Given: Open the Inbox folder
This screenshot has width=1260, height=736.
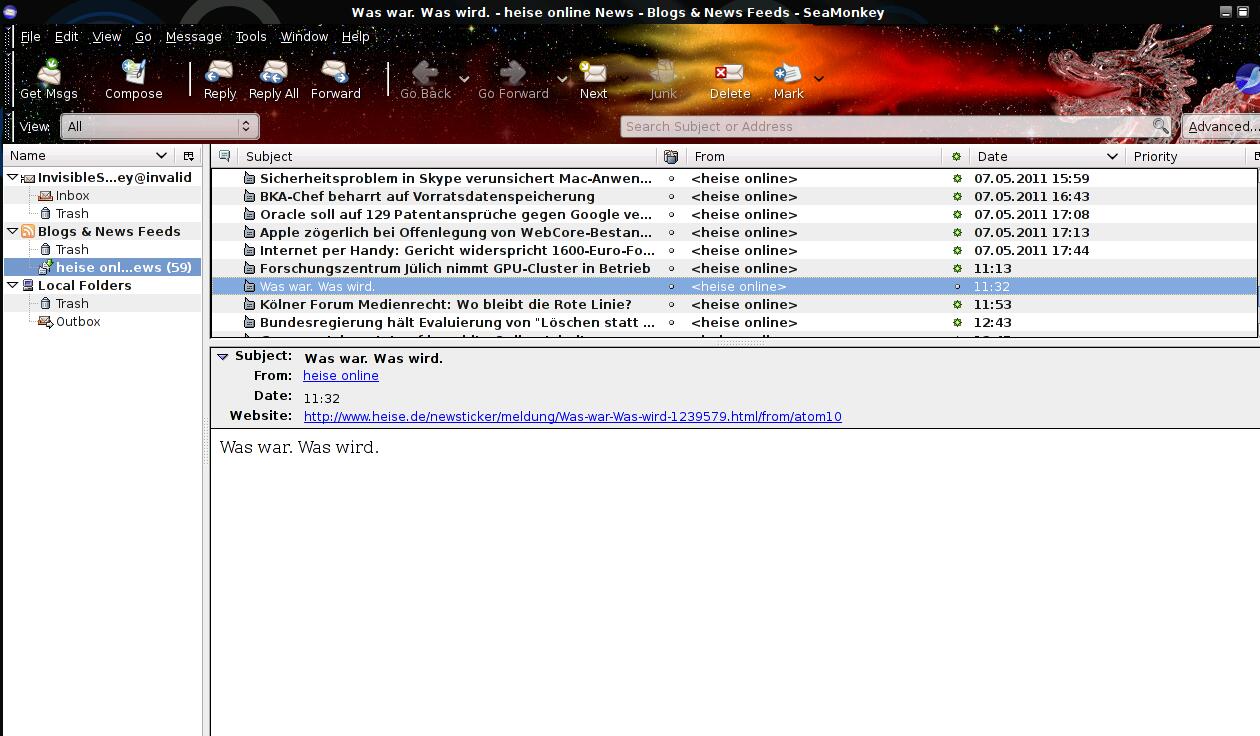Looking at the screenshot, I should (72, 195).
